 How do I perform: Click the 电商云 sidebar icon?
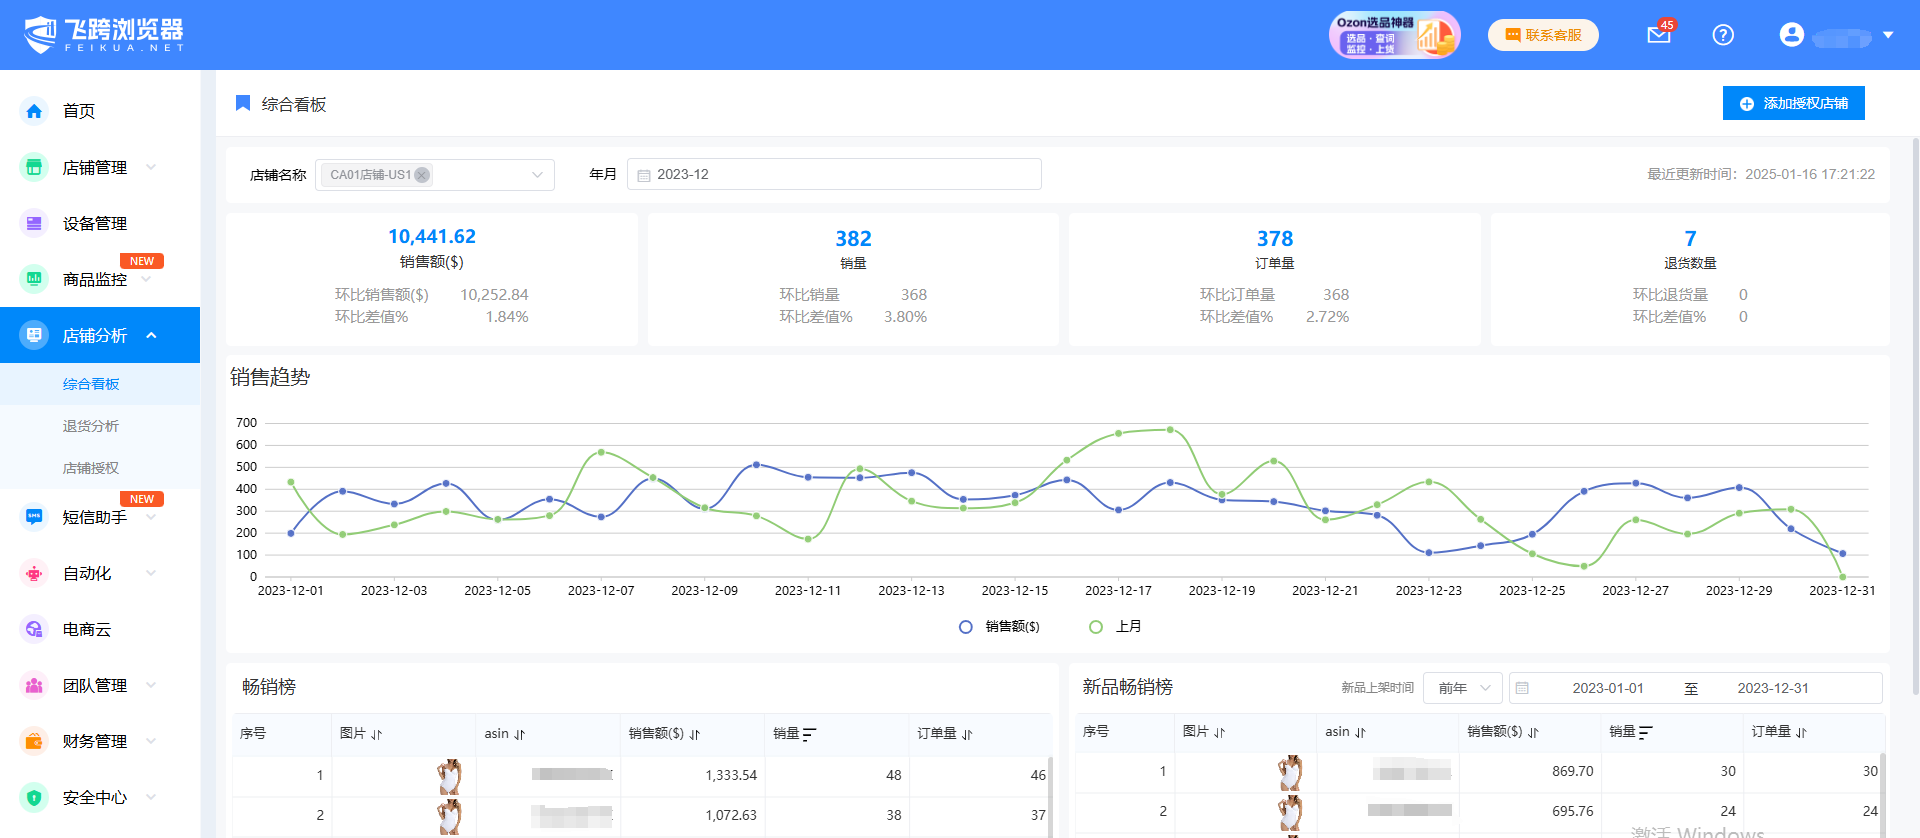[34, 629]
